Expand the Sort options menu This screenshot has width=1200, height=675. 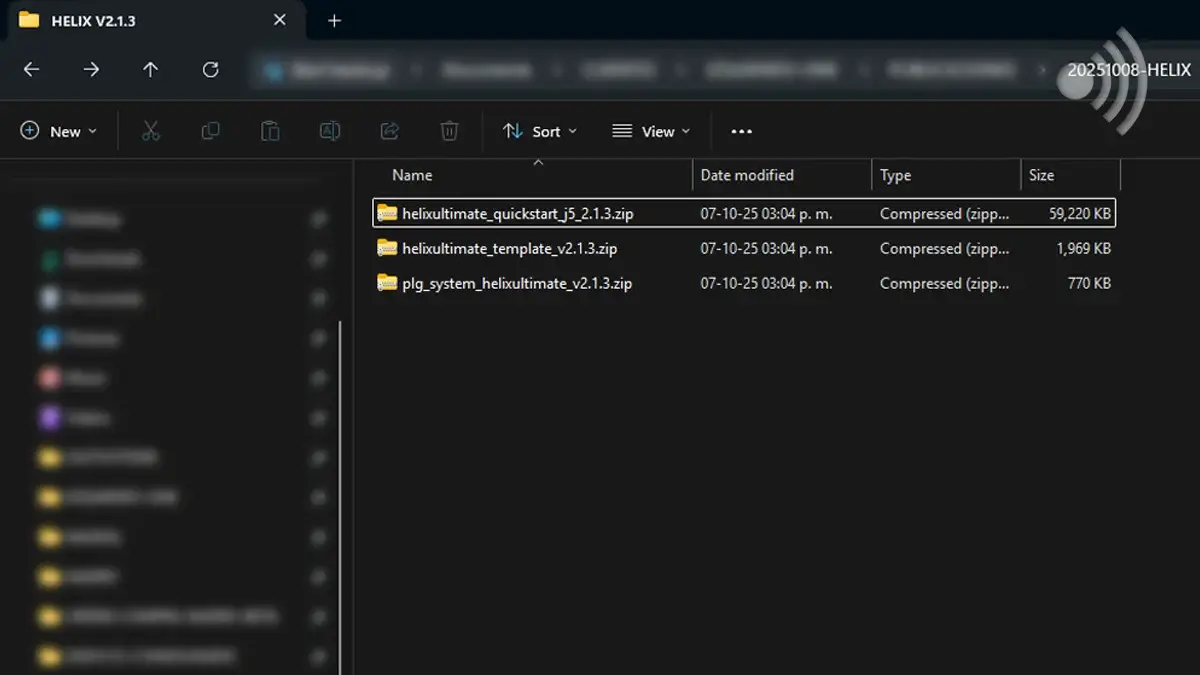click(540, 131)
